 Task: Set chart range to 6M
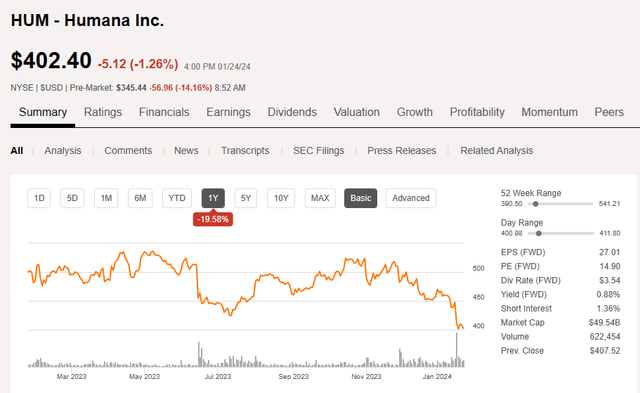tap(140, 198)
